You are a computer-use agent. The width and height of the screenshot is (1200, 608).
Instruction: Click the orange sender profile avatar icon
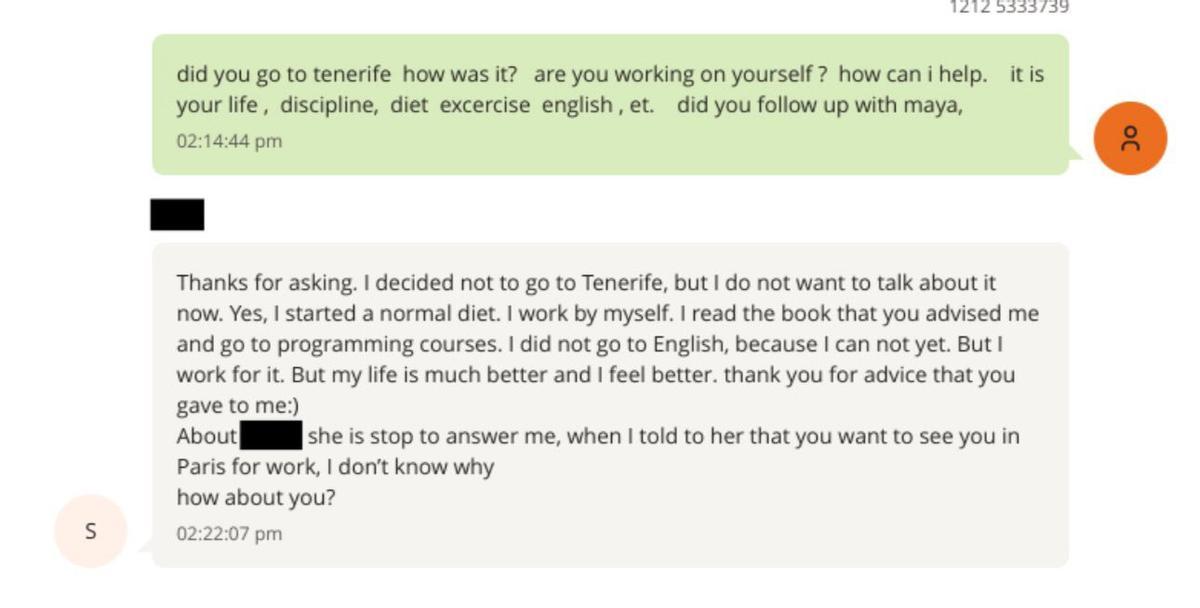click(1130, 138)
